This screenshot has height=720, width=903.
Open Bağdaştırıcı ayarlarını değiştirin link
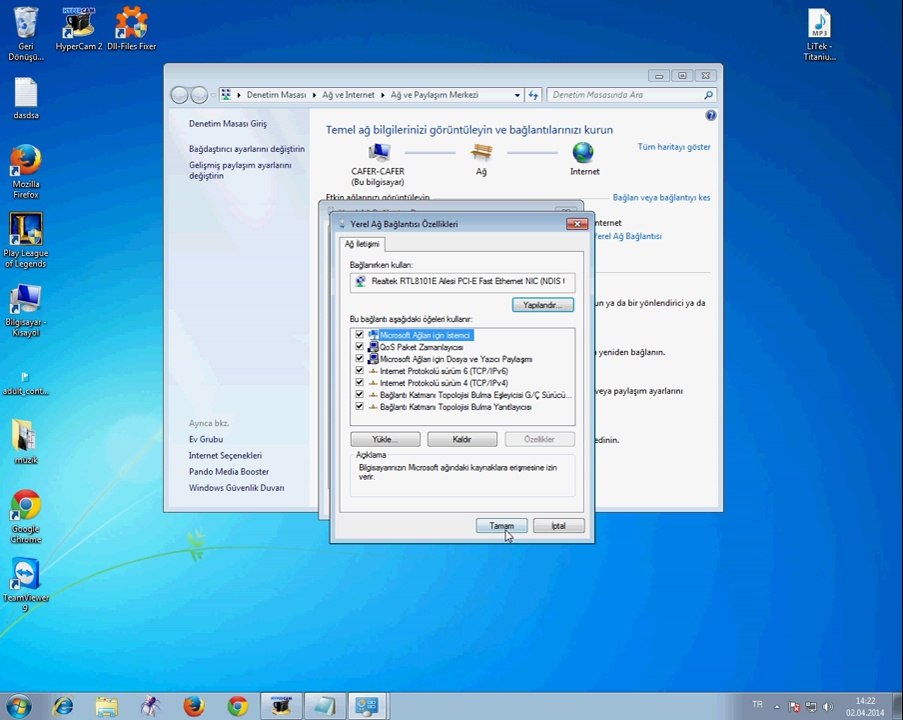[246, 149]
